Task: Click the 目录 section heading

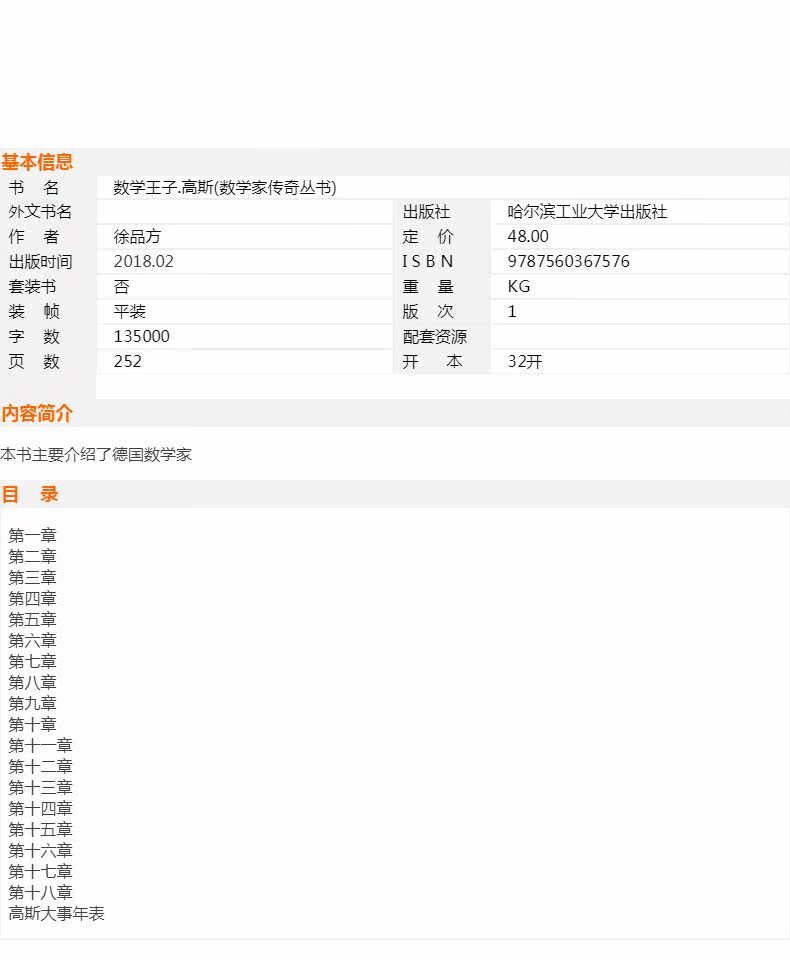Action: click(29, 494)
